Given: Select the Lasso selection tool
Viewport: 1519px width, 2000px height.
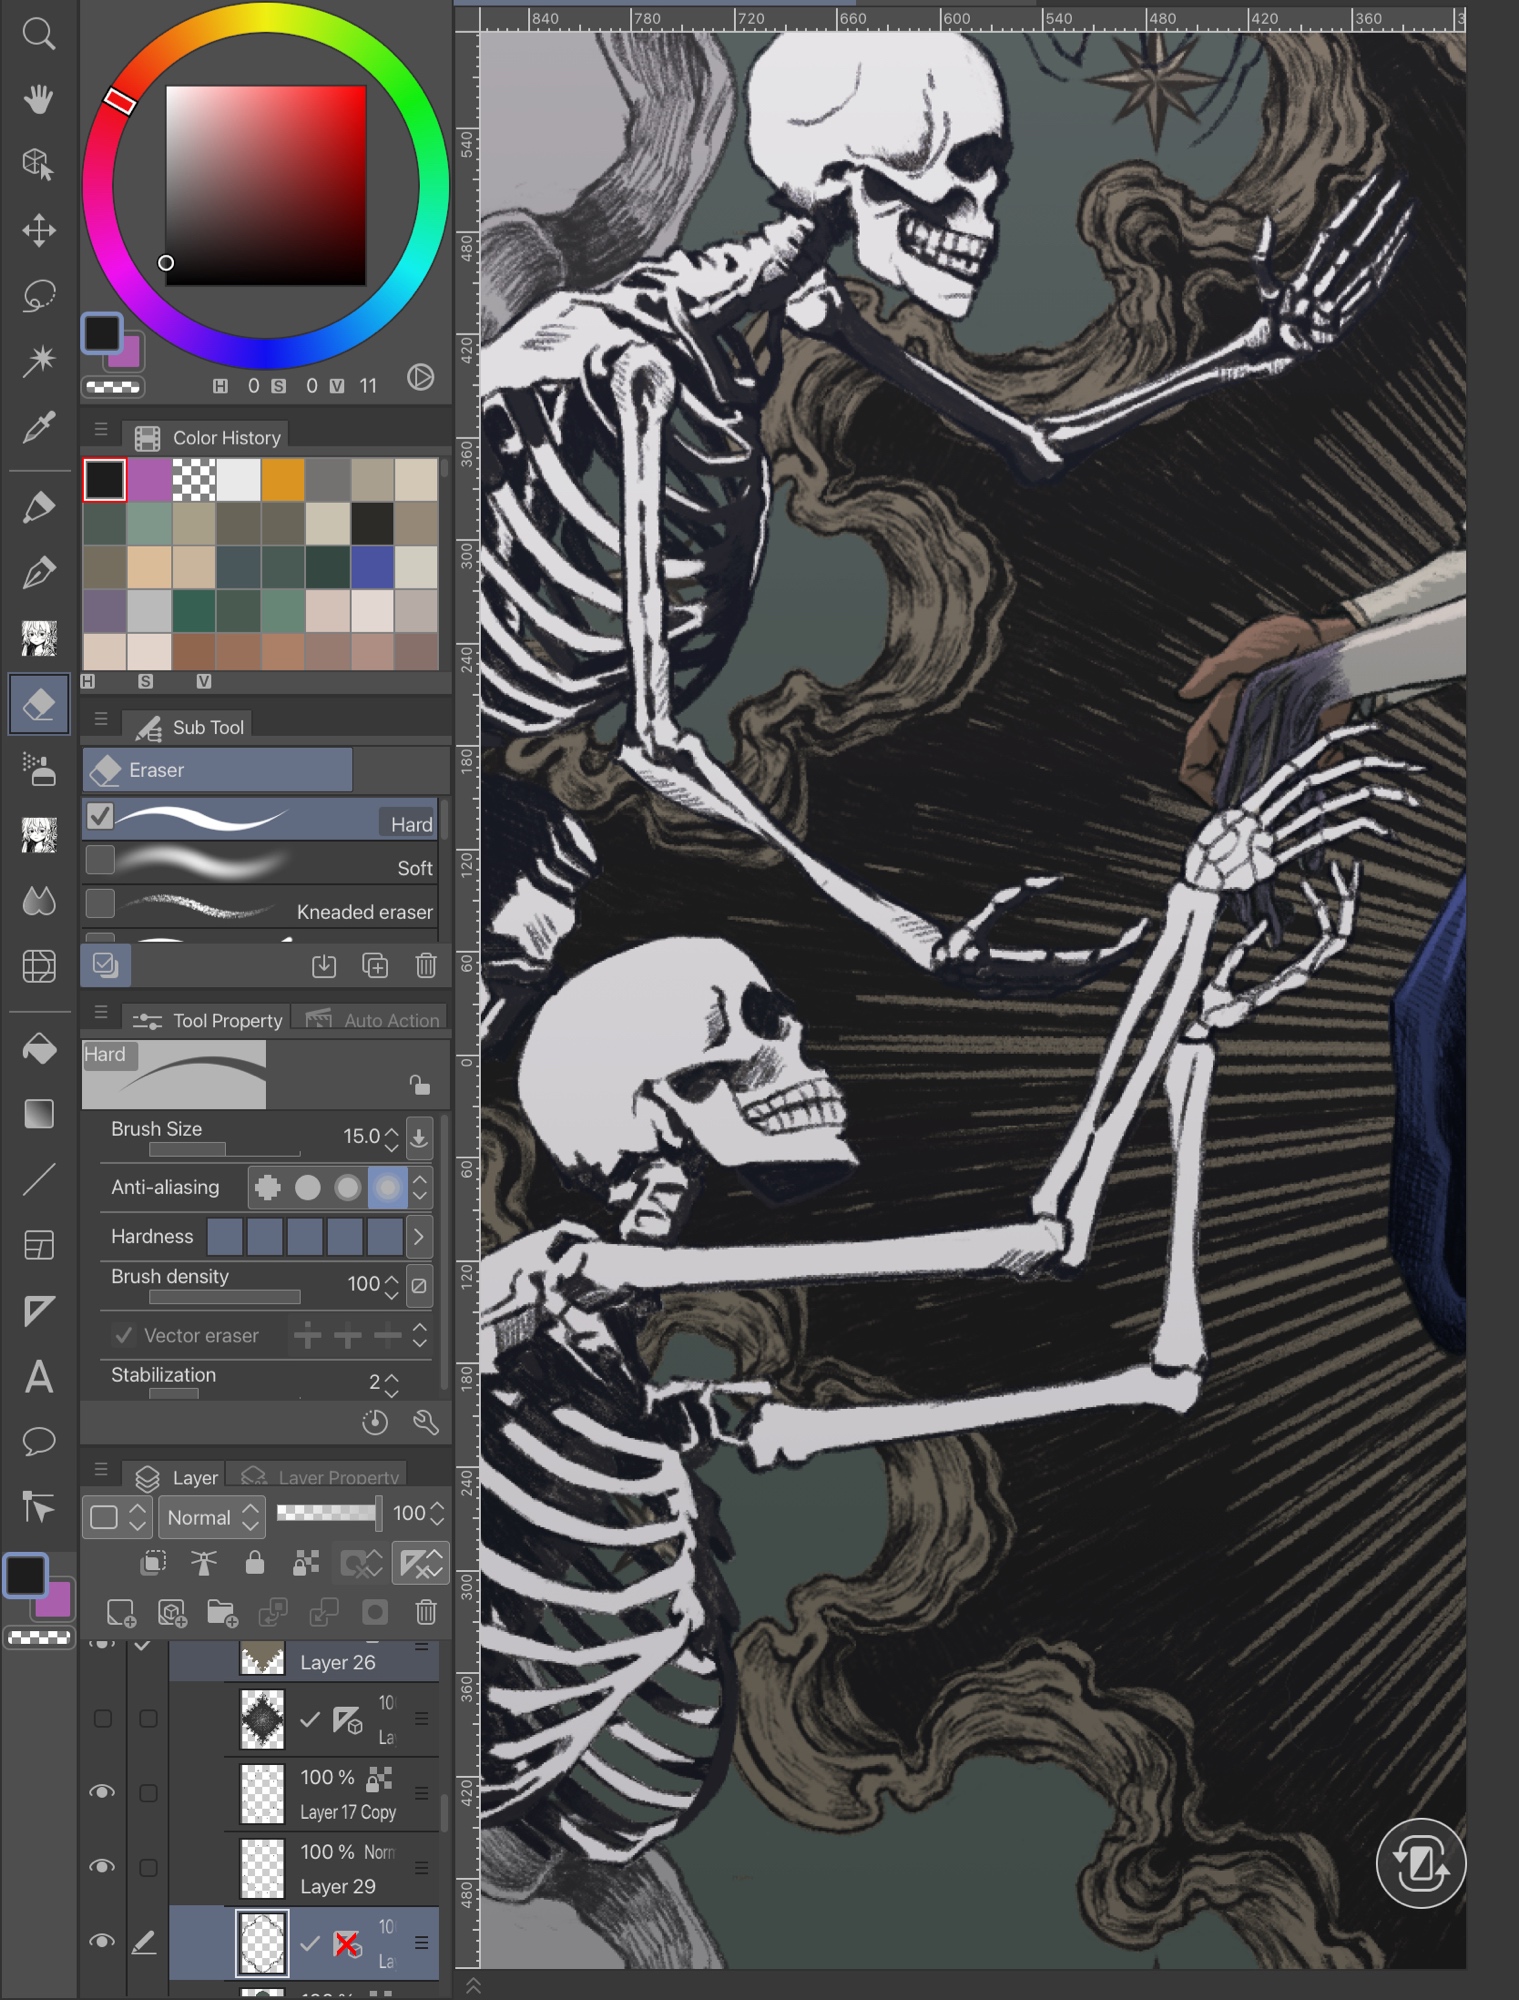Looking at the screenshot, I should [x=38, y=296].
